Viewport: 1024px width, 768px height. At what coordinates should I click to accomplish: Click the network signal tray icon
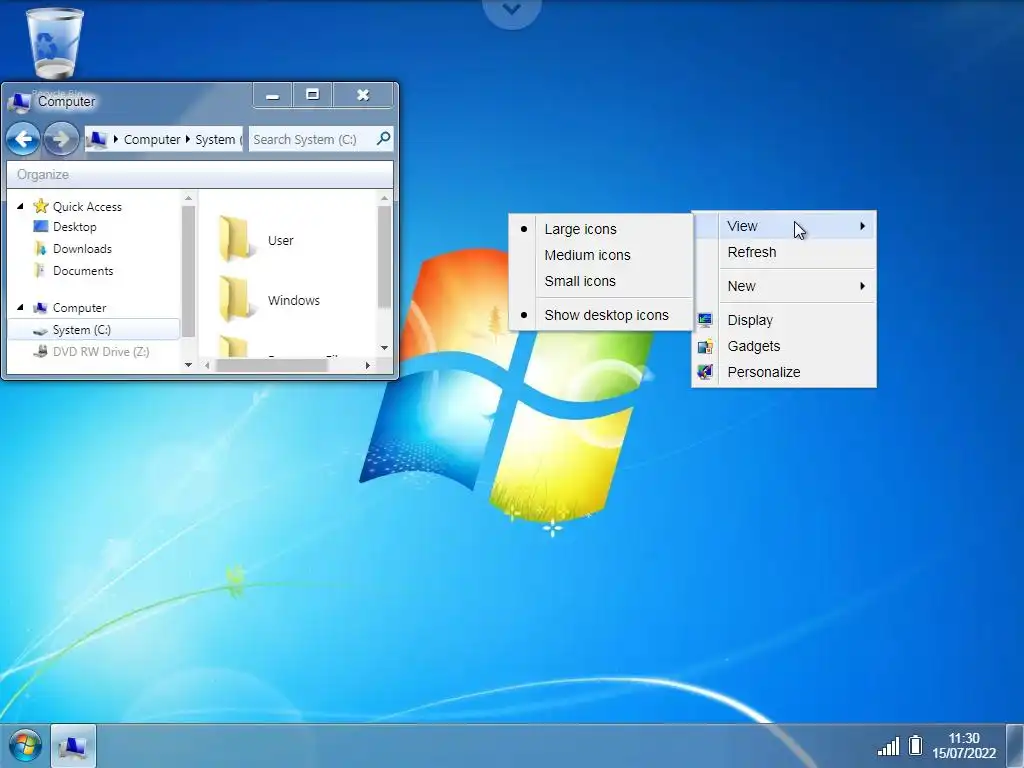click(888, 746)
